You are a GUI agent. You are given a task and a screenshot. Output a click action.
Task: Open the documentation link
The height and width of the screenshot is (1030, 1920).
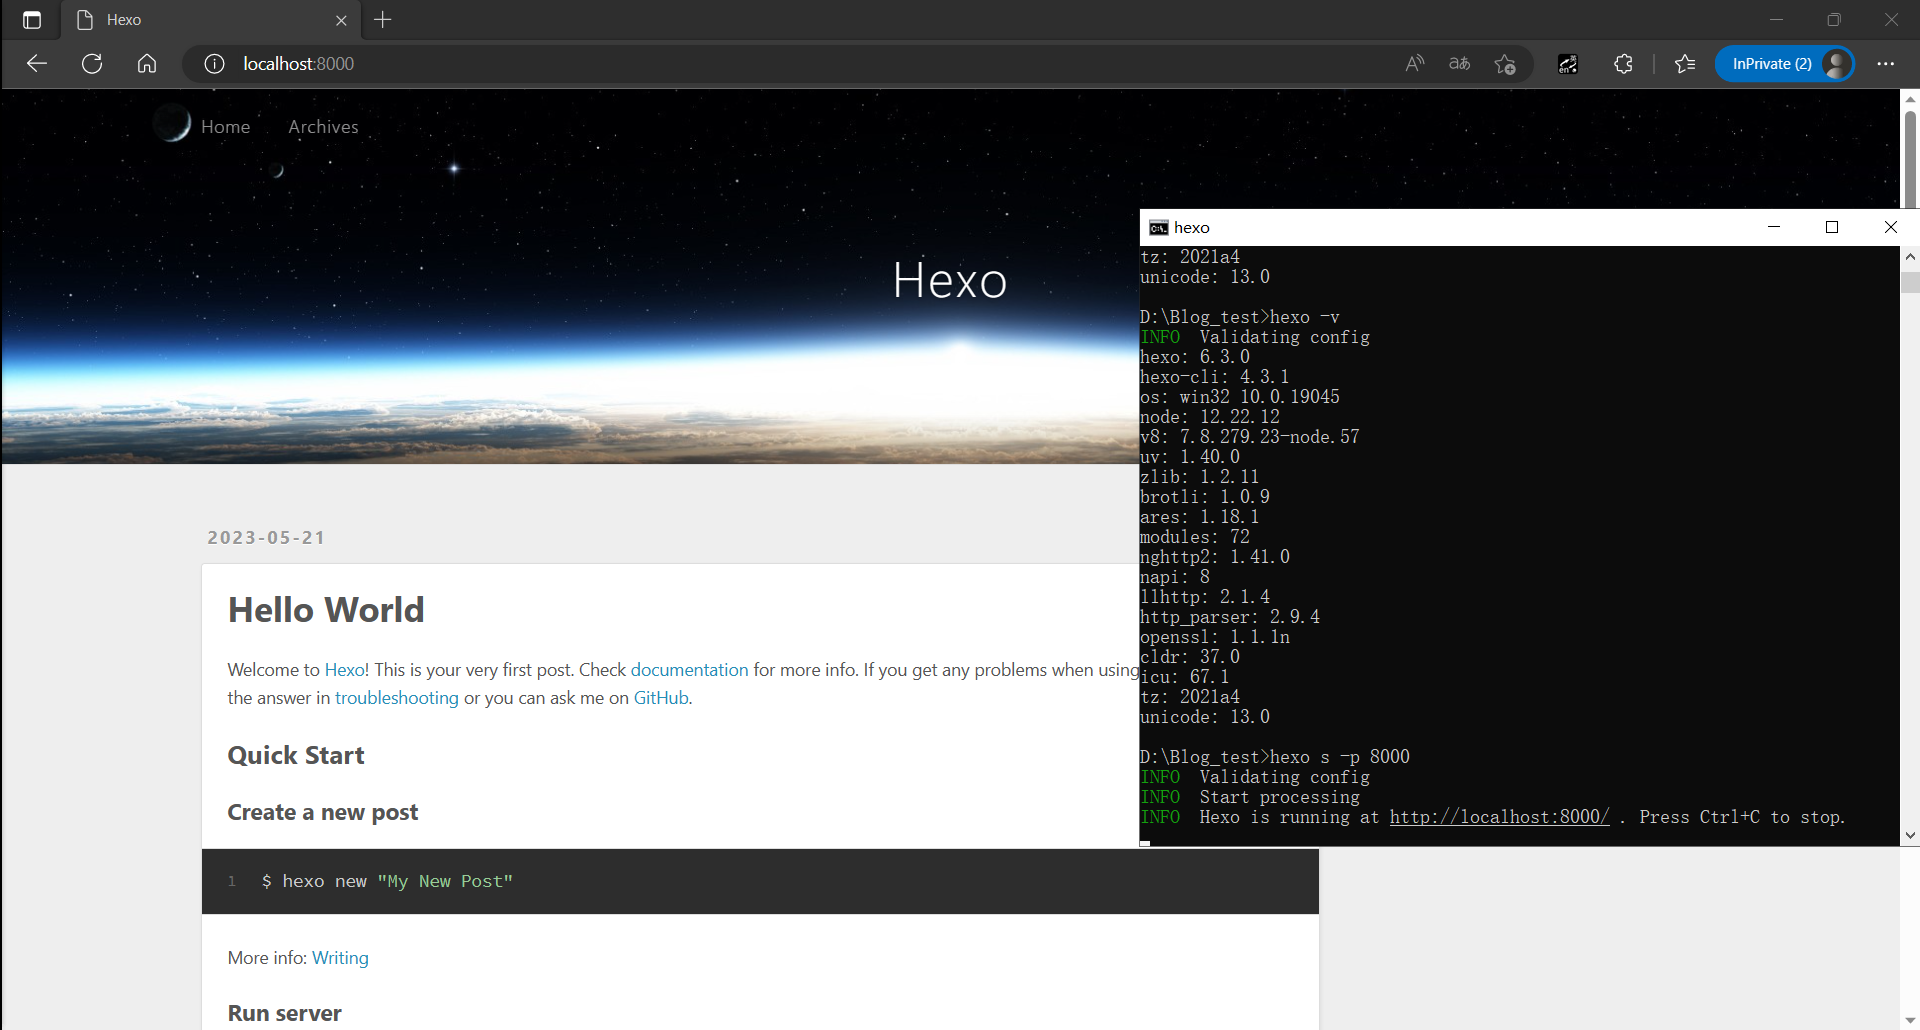(x=689, y=670)
